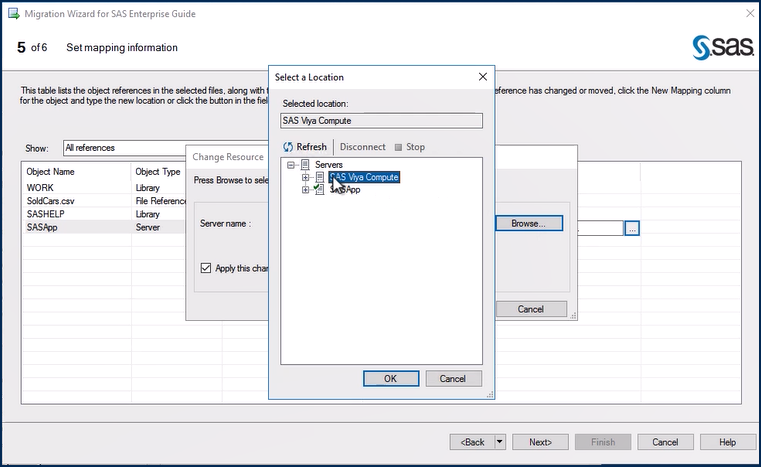Viewport: 761px width, 467px height.
Task: Expand the SAS Viya Compute node
Action: (305, 177)
